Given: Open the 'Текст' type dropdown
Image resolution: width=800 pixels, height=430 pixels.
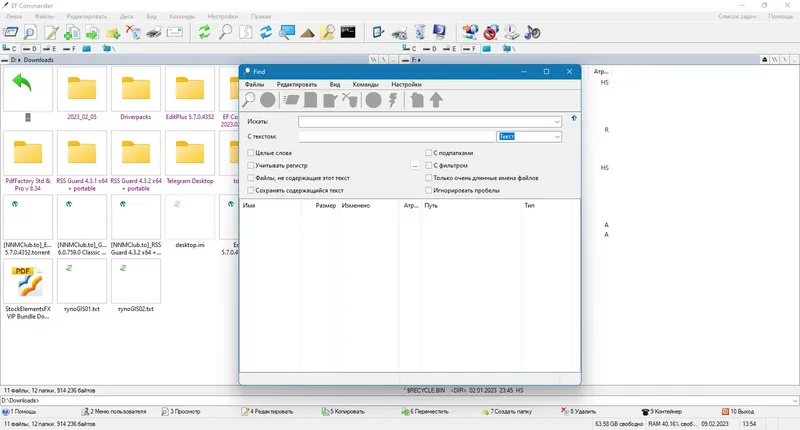Looking at the screenshot, I should click(557, 137).
